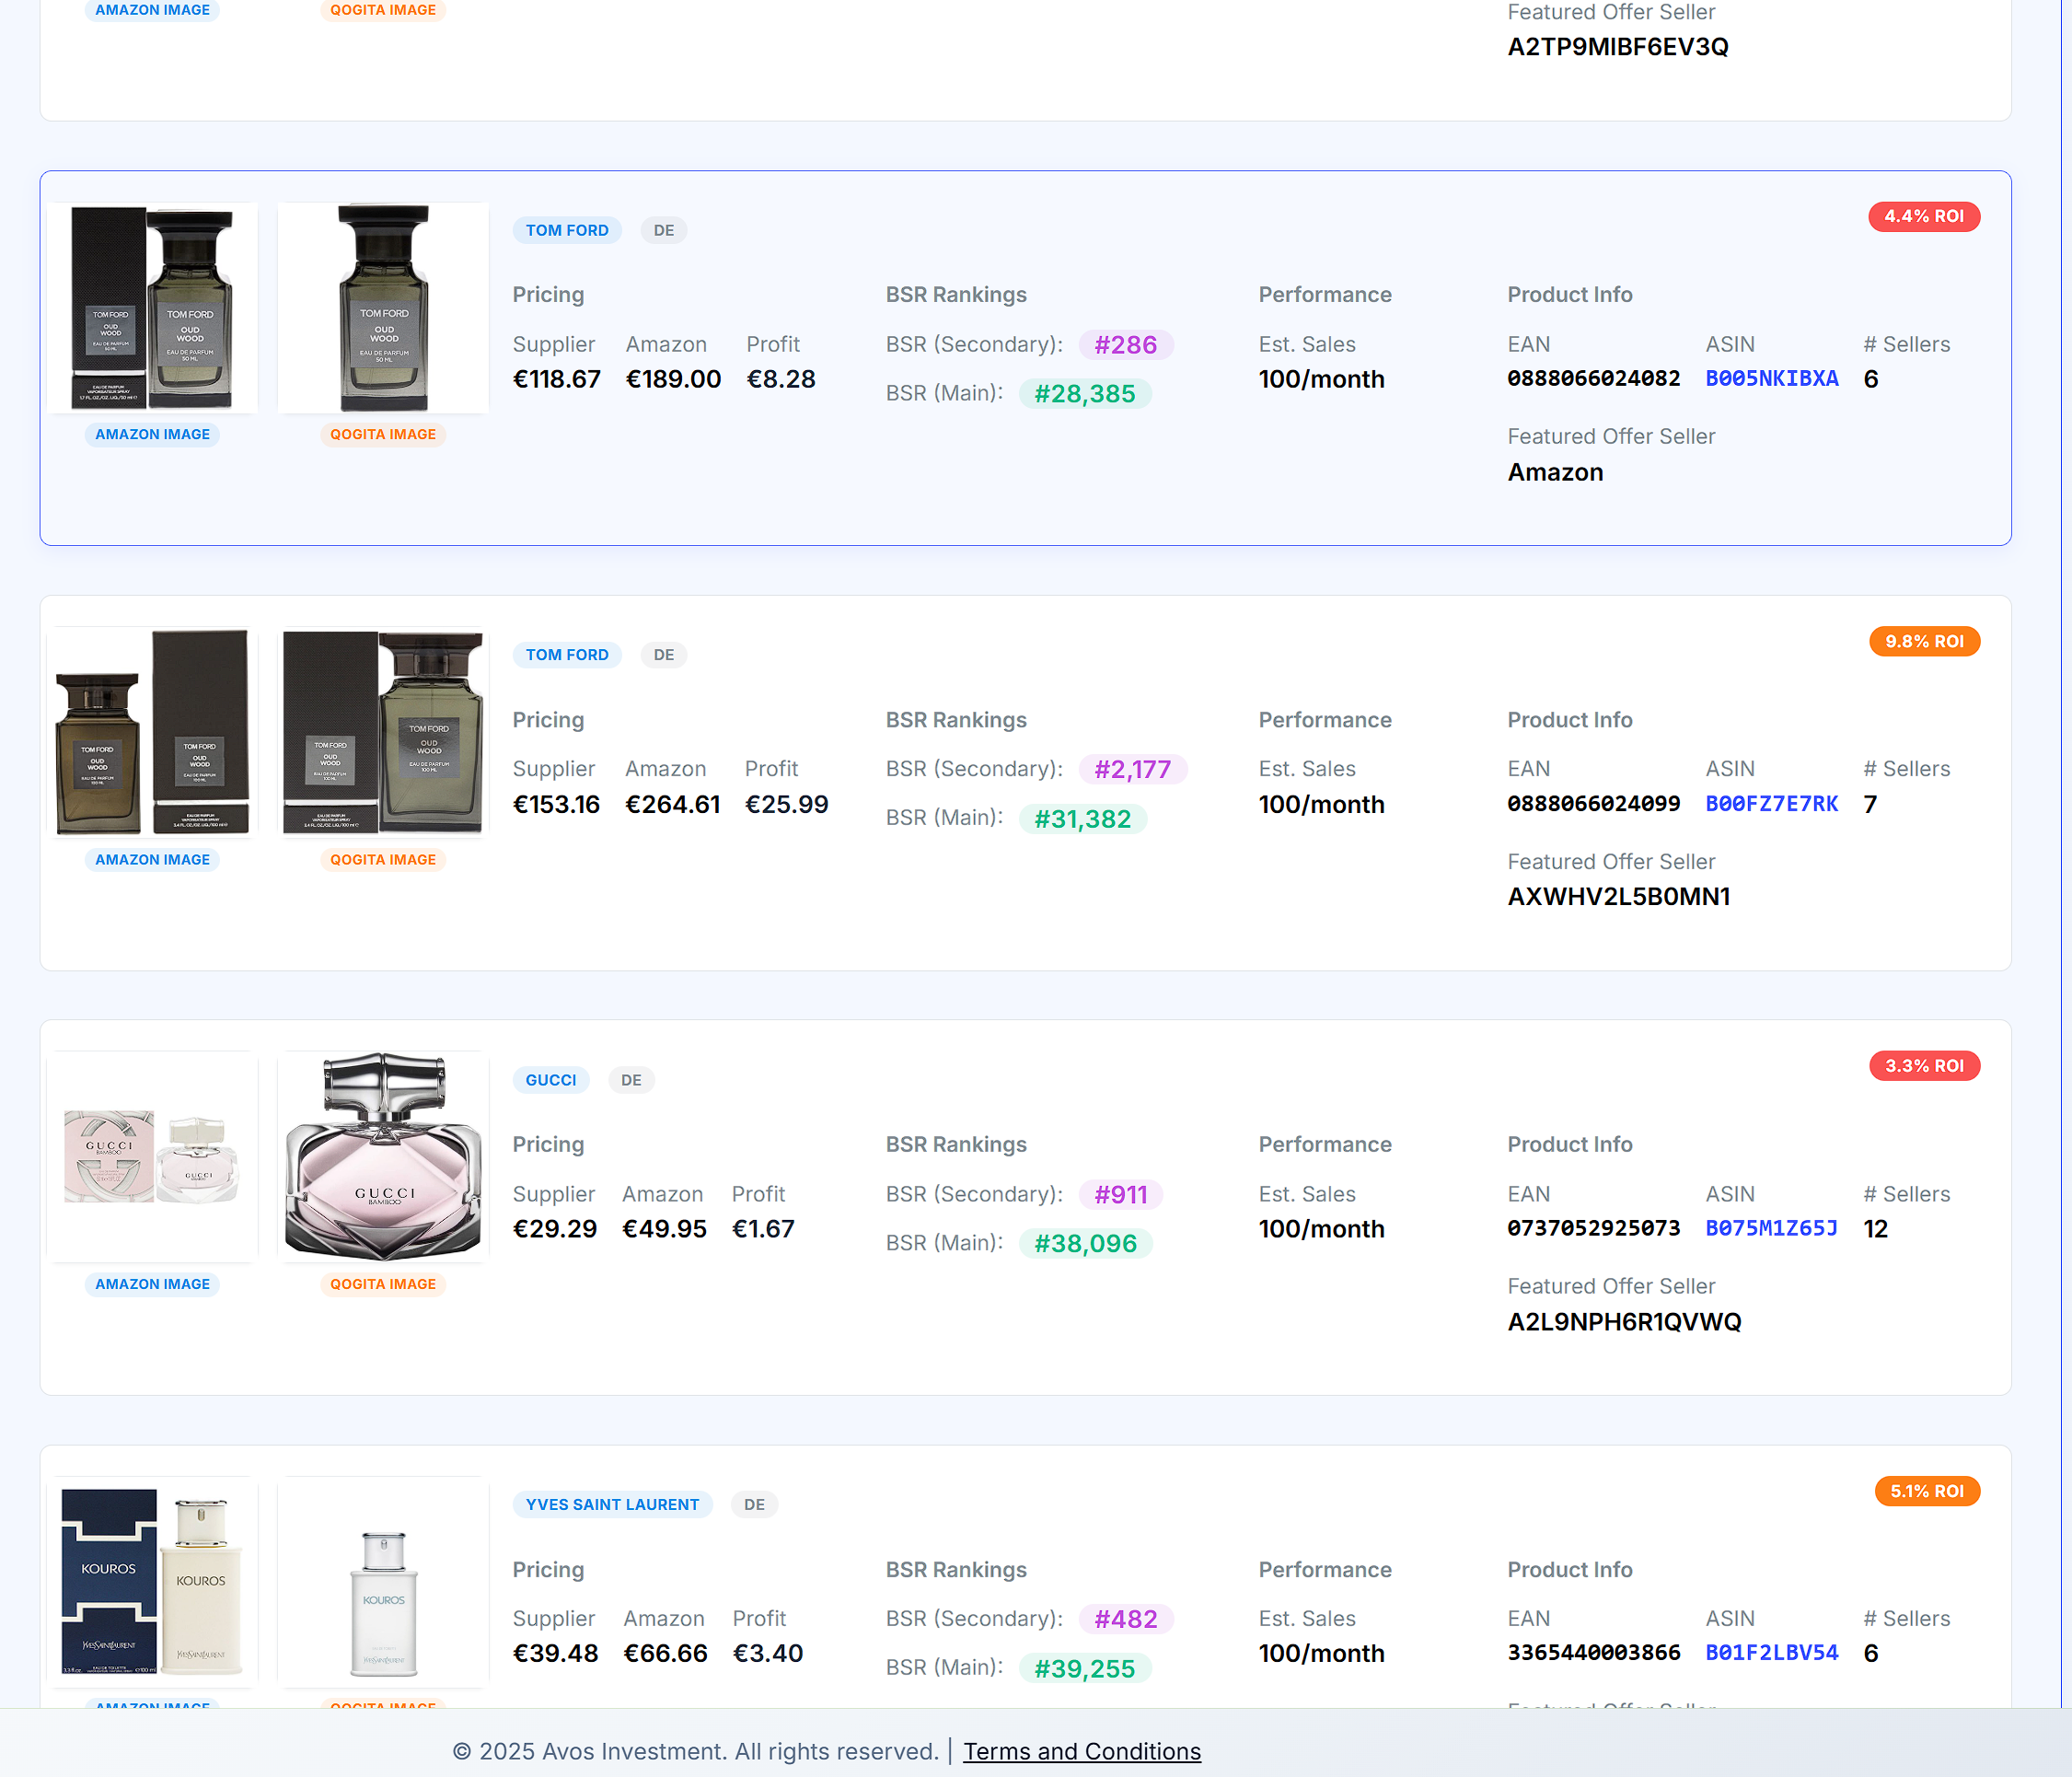Select the TOM FORD brand badge on Oud Wood 50ml

[x=567, y=229]
